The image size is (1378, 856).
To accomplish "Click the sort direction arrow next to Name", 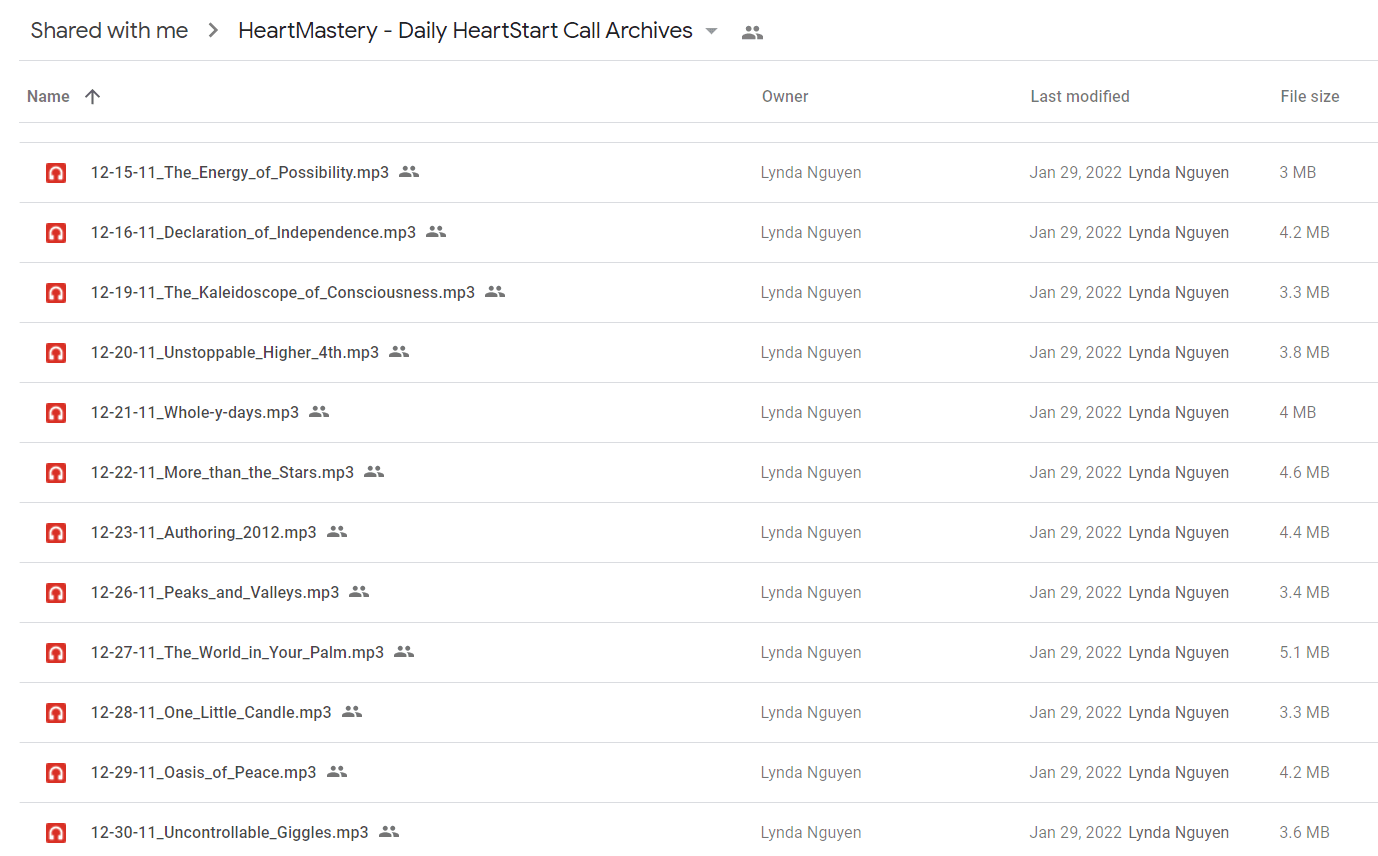I will pos(92,97).
